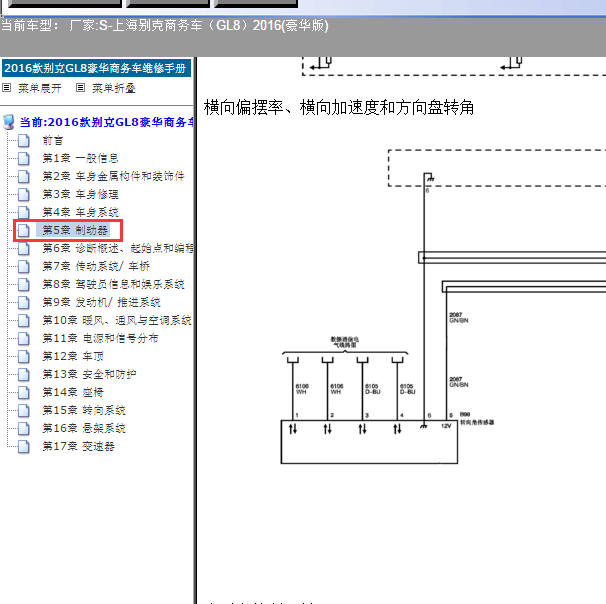Open 第8章 驾驶员信息和娱乐系统
Viewport: 606px width, 604px height.
tap(113, 284)
